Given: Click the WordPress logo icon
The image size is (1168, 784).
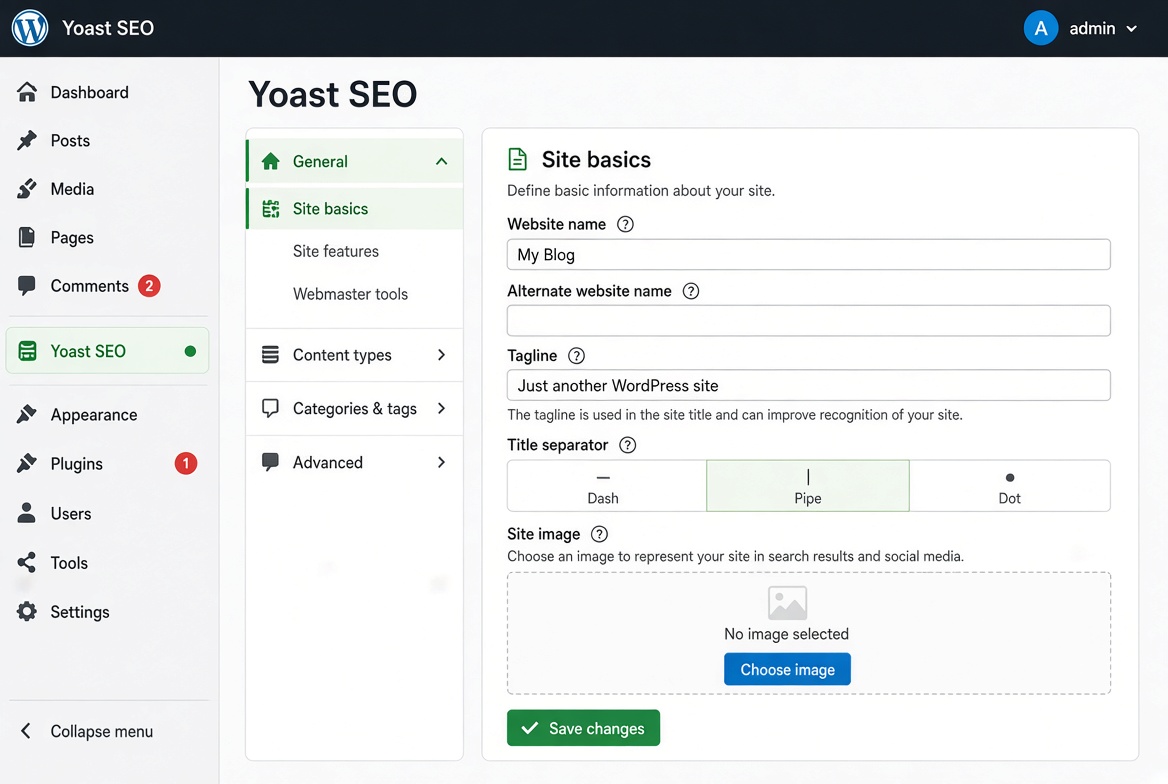Looking at the screenshot, I should point(30,28).
